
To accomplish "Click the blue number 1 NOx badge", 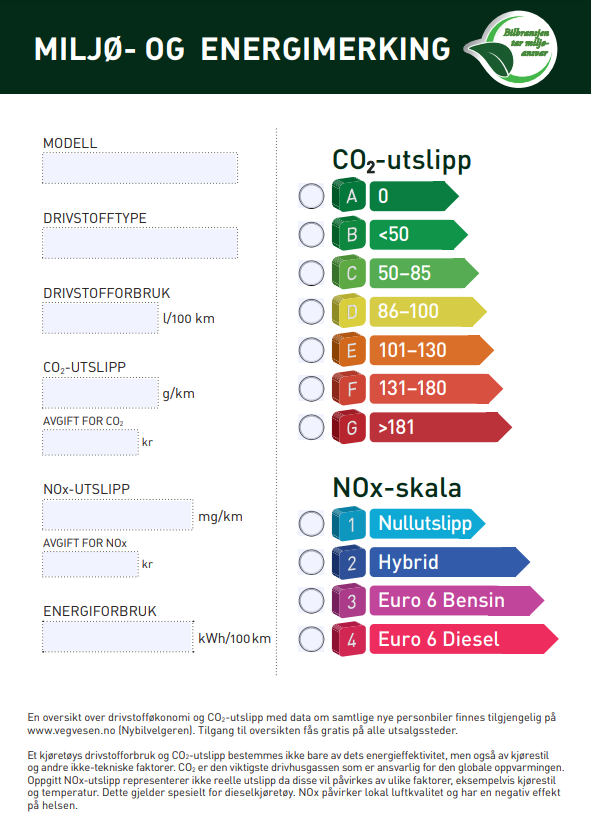I will pyautogui.click(x=349, y=524).
